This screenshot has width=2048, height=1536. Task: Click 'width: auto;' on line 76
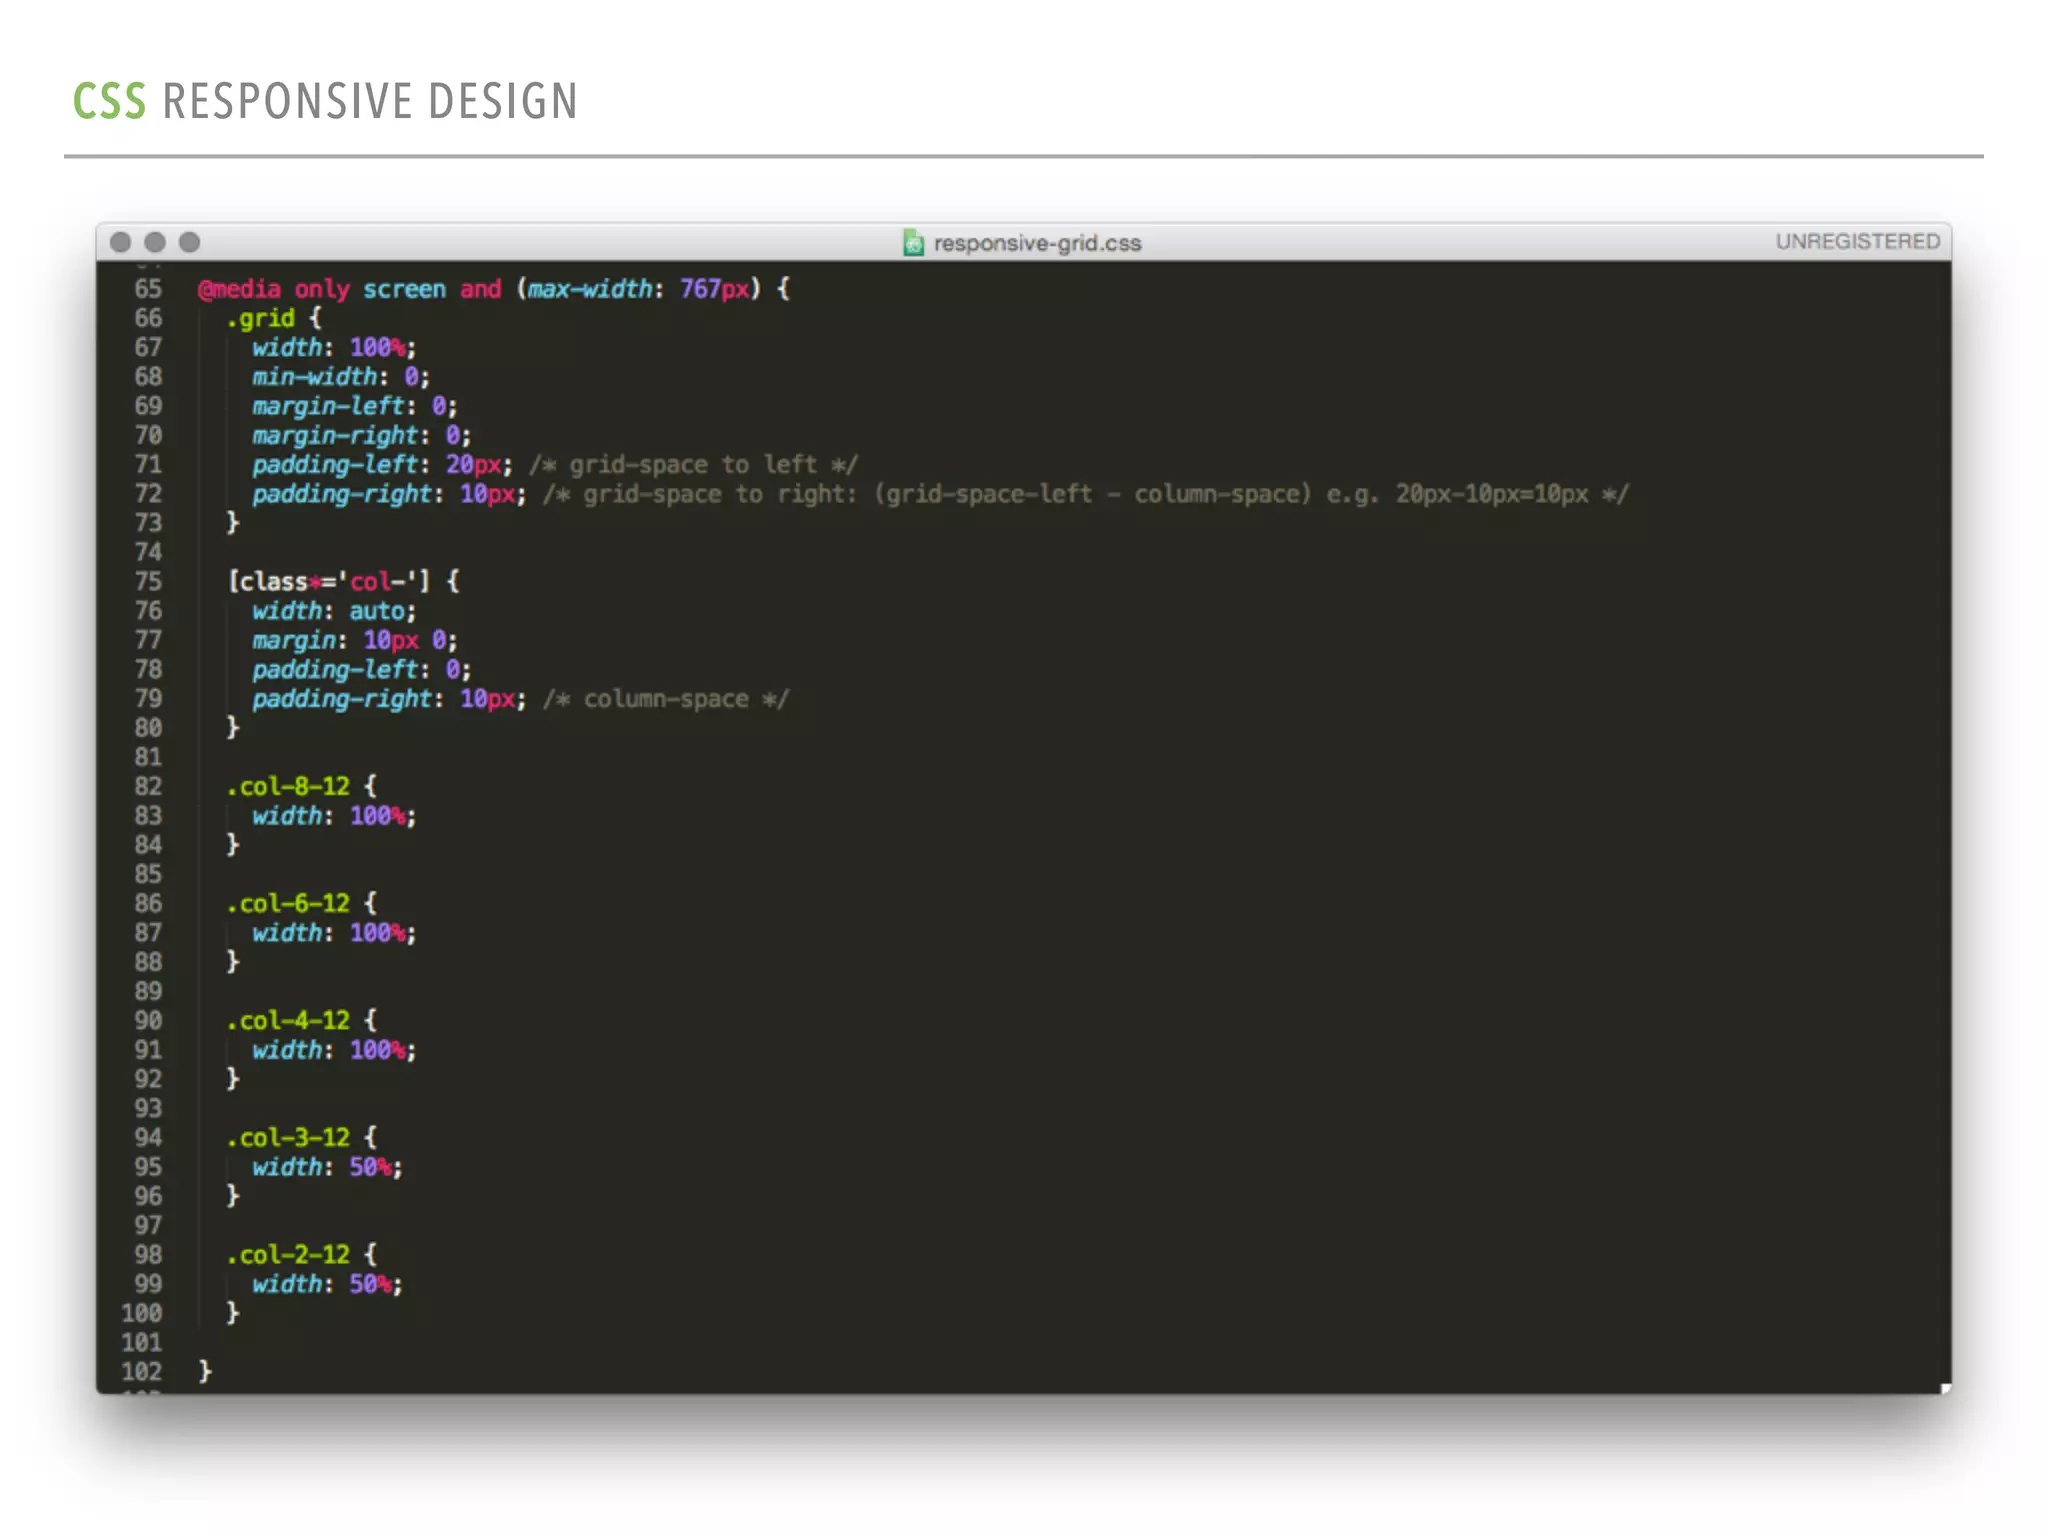pos(334,611)
